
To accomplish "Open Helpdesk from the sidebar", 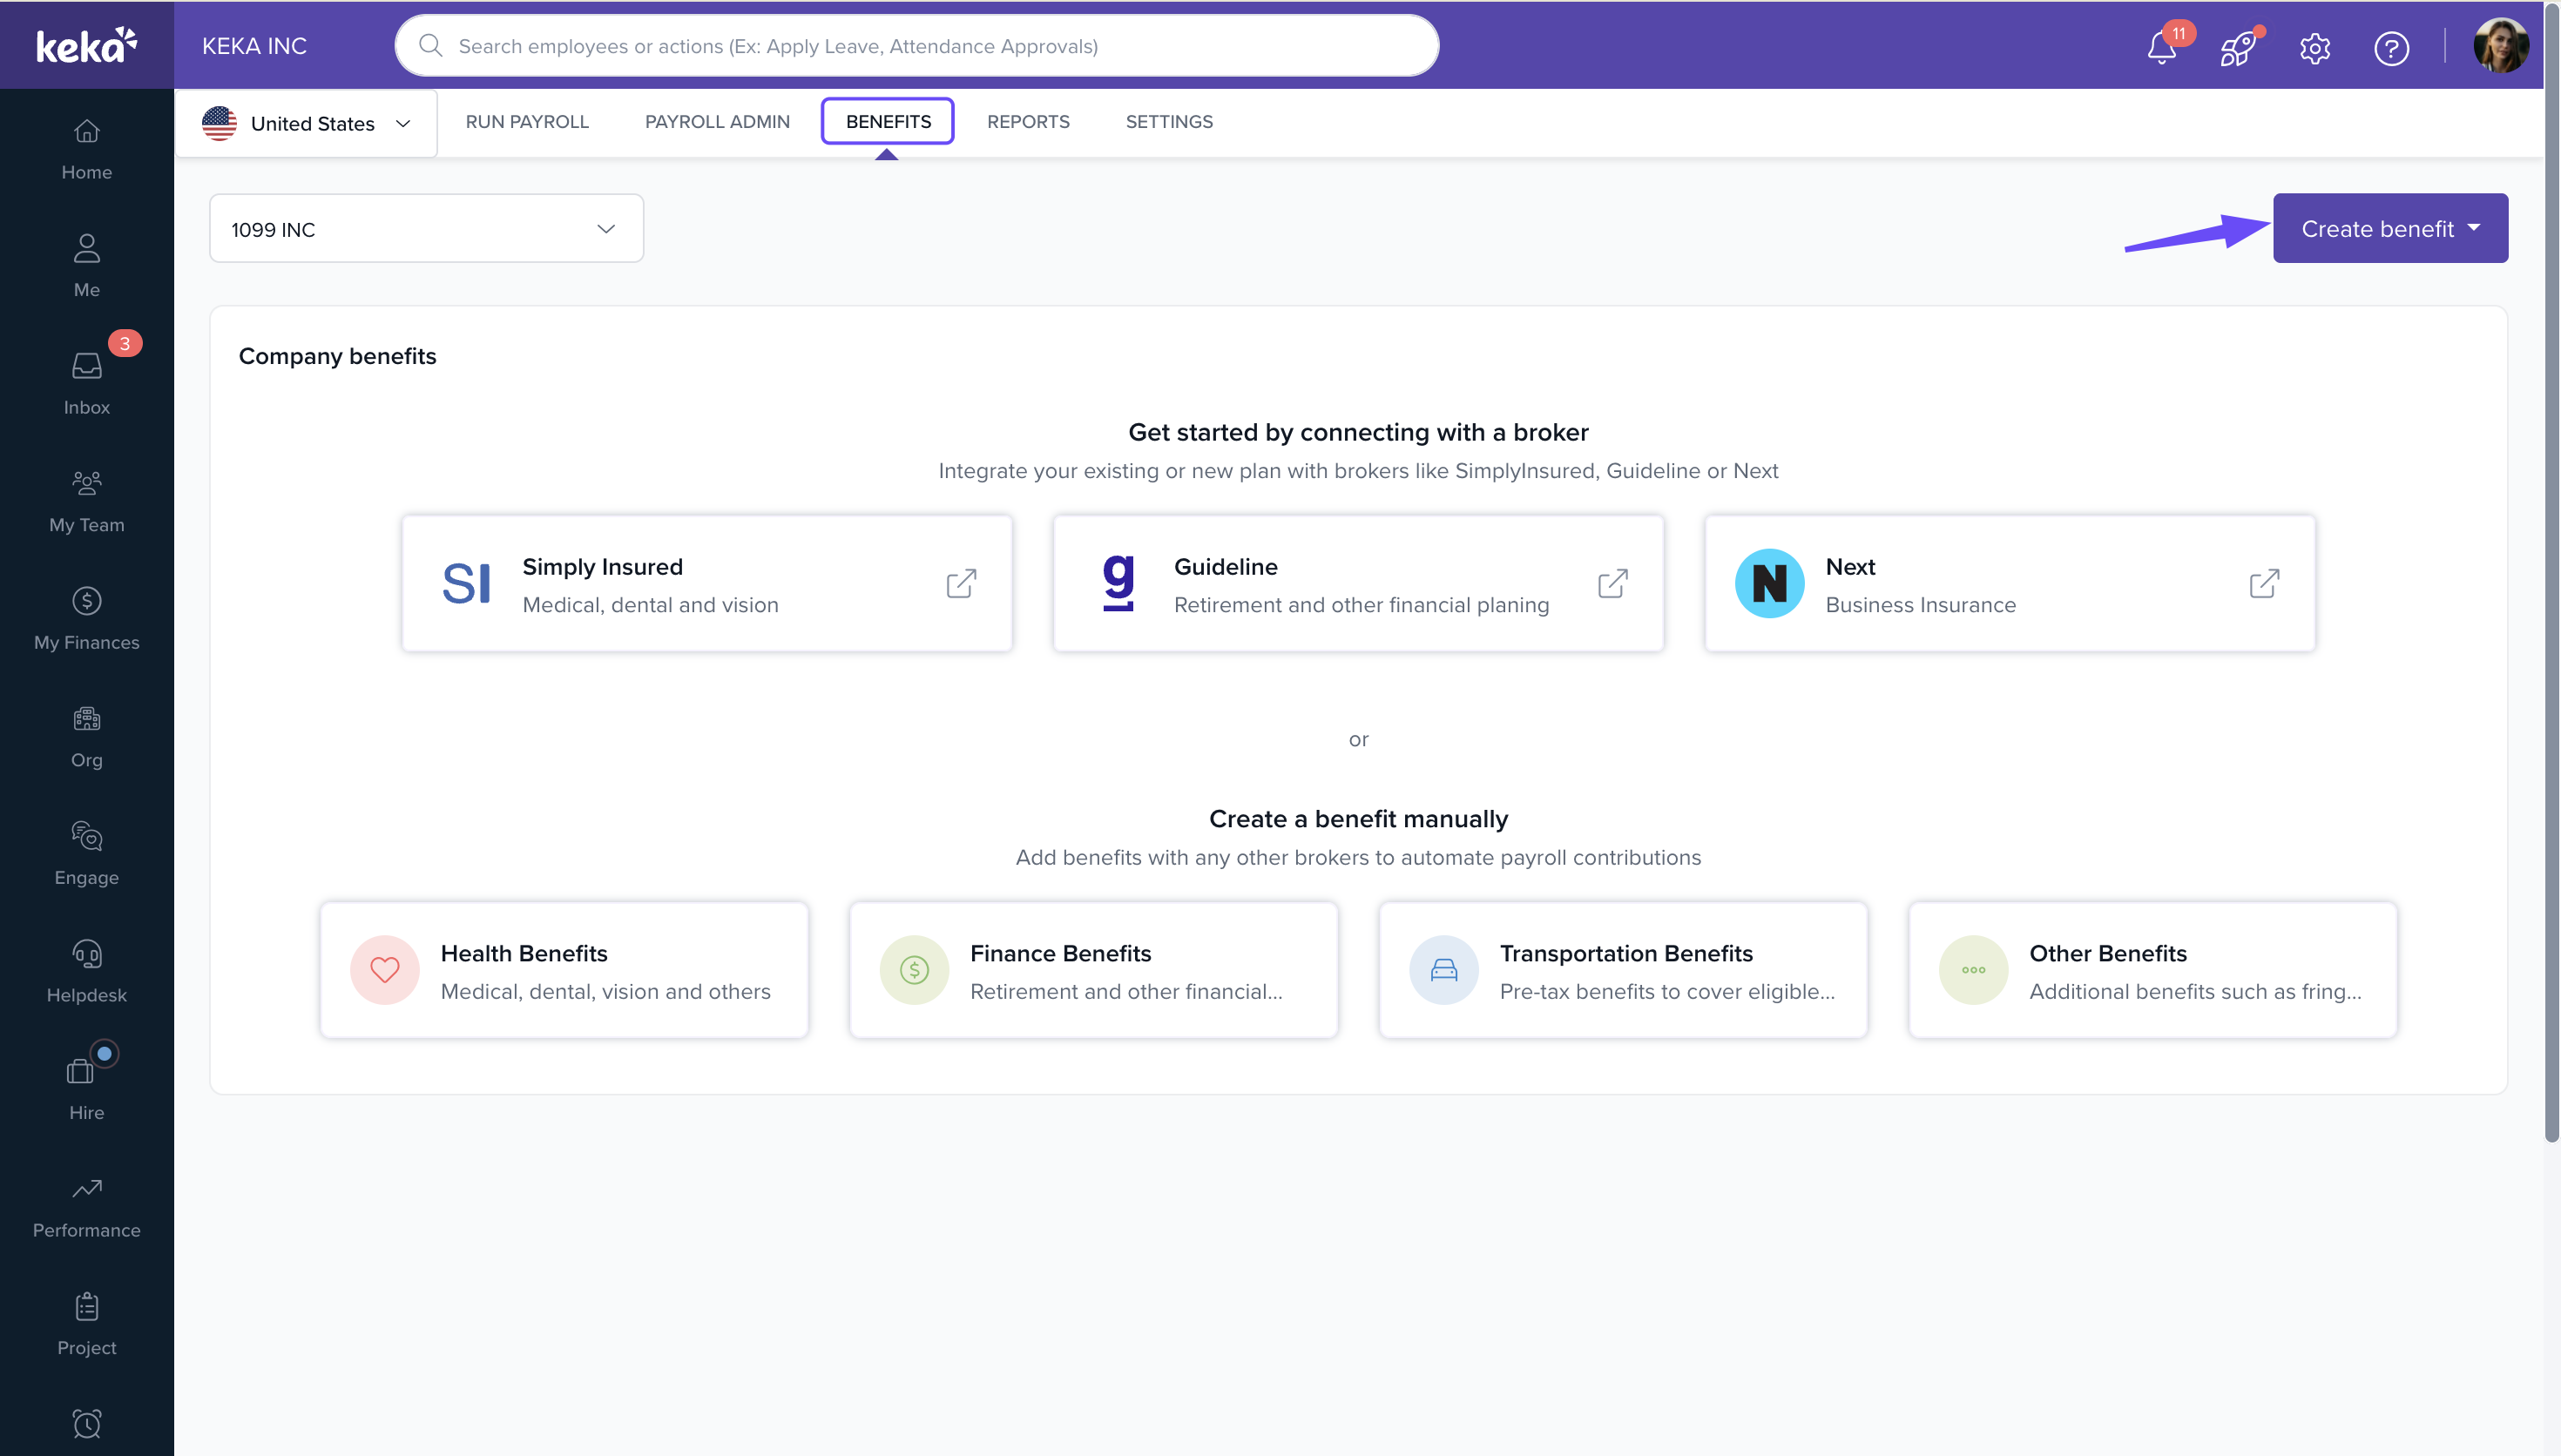I will pos(87,970).
